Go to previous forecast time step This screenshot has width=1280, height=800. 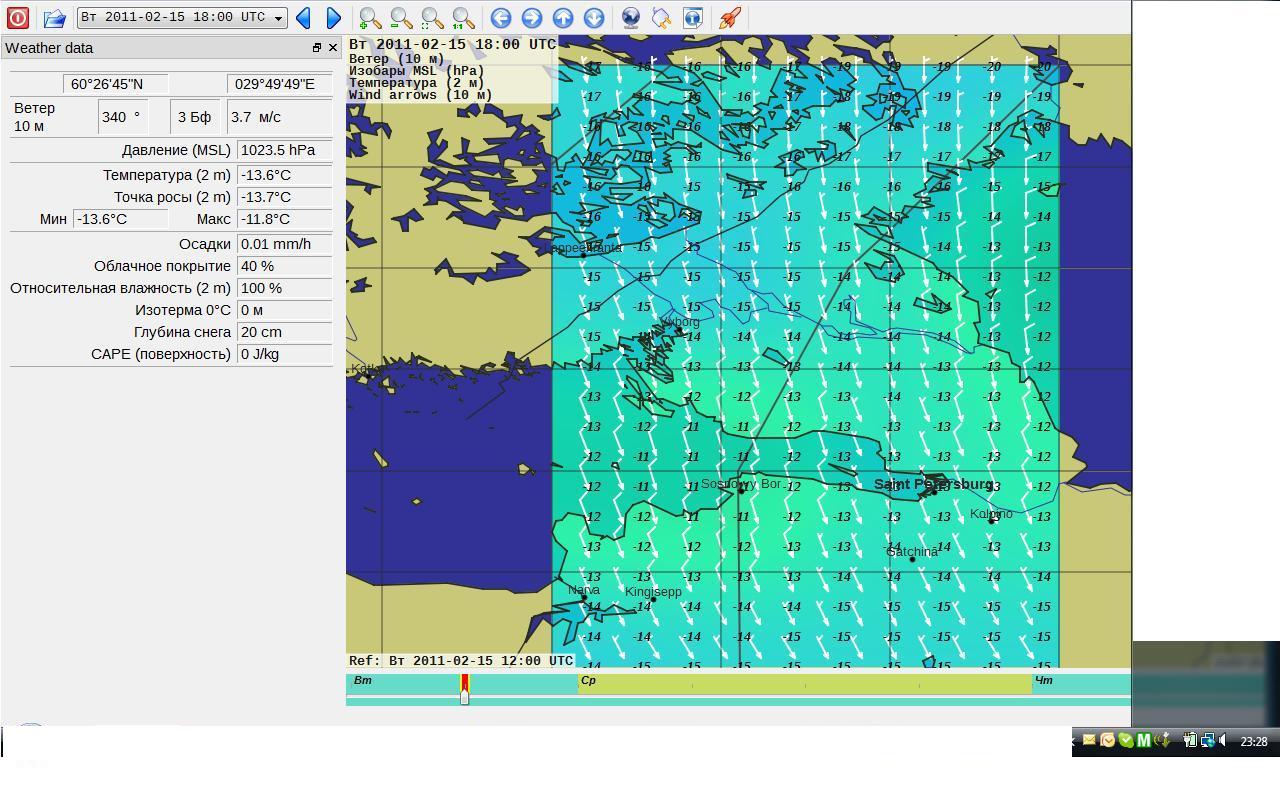click(x=303, y=17)
